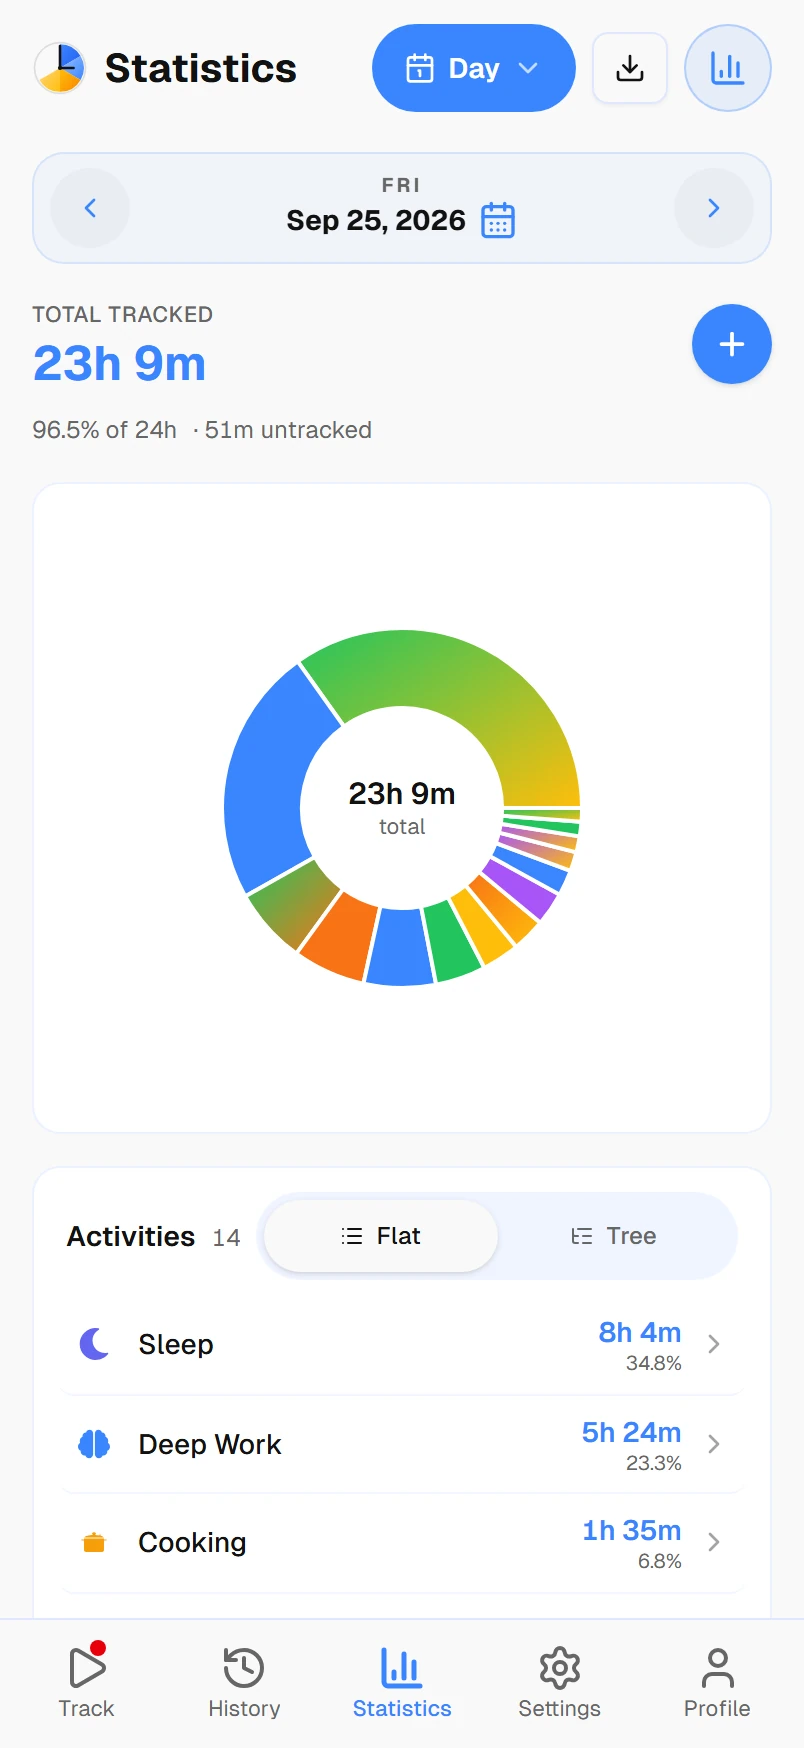
Task: Click the donut center 23h 9m total
Action: tap(402, 808)
